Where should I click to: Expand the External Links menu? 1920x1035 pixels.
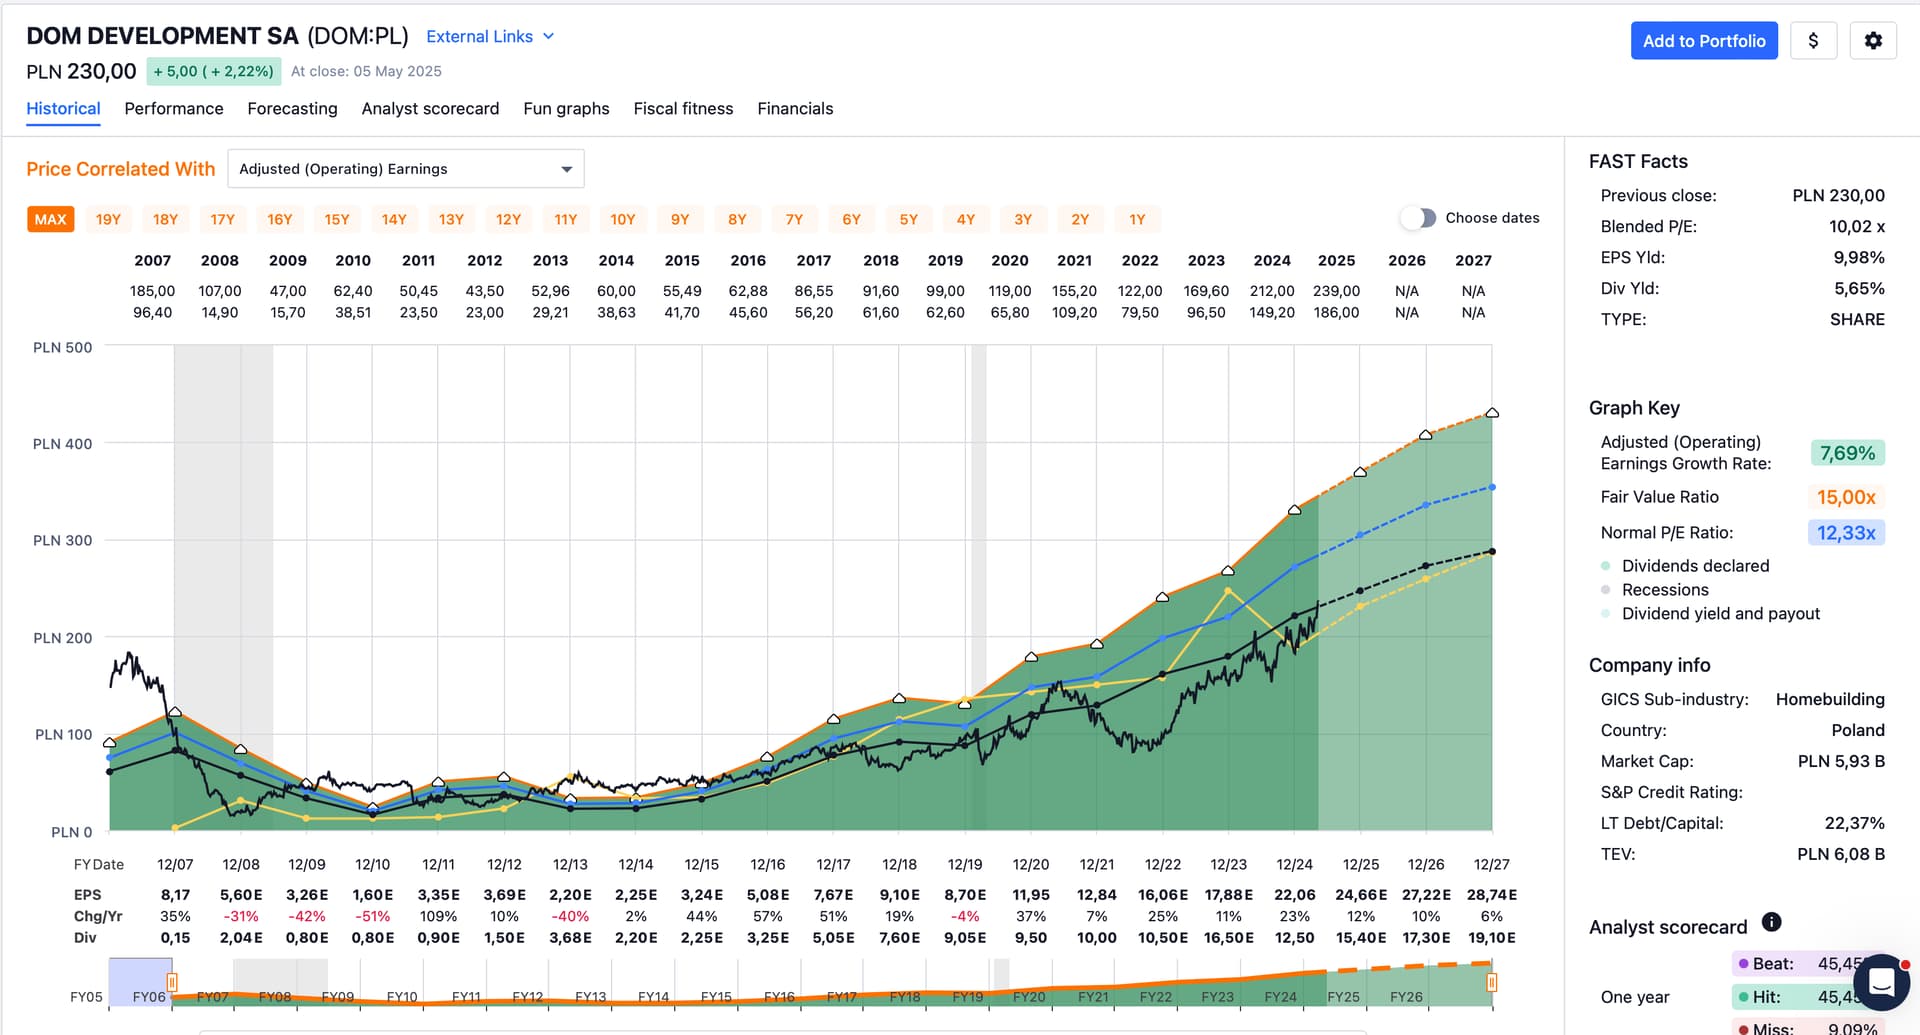click(490, 36)
